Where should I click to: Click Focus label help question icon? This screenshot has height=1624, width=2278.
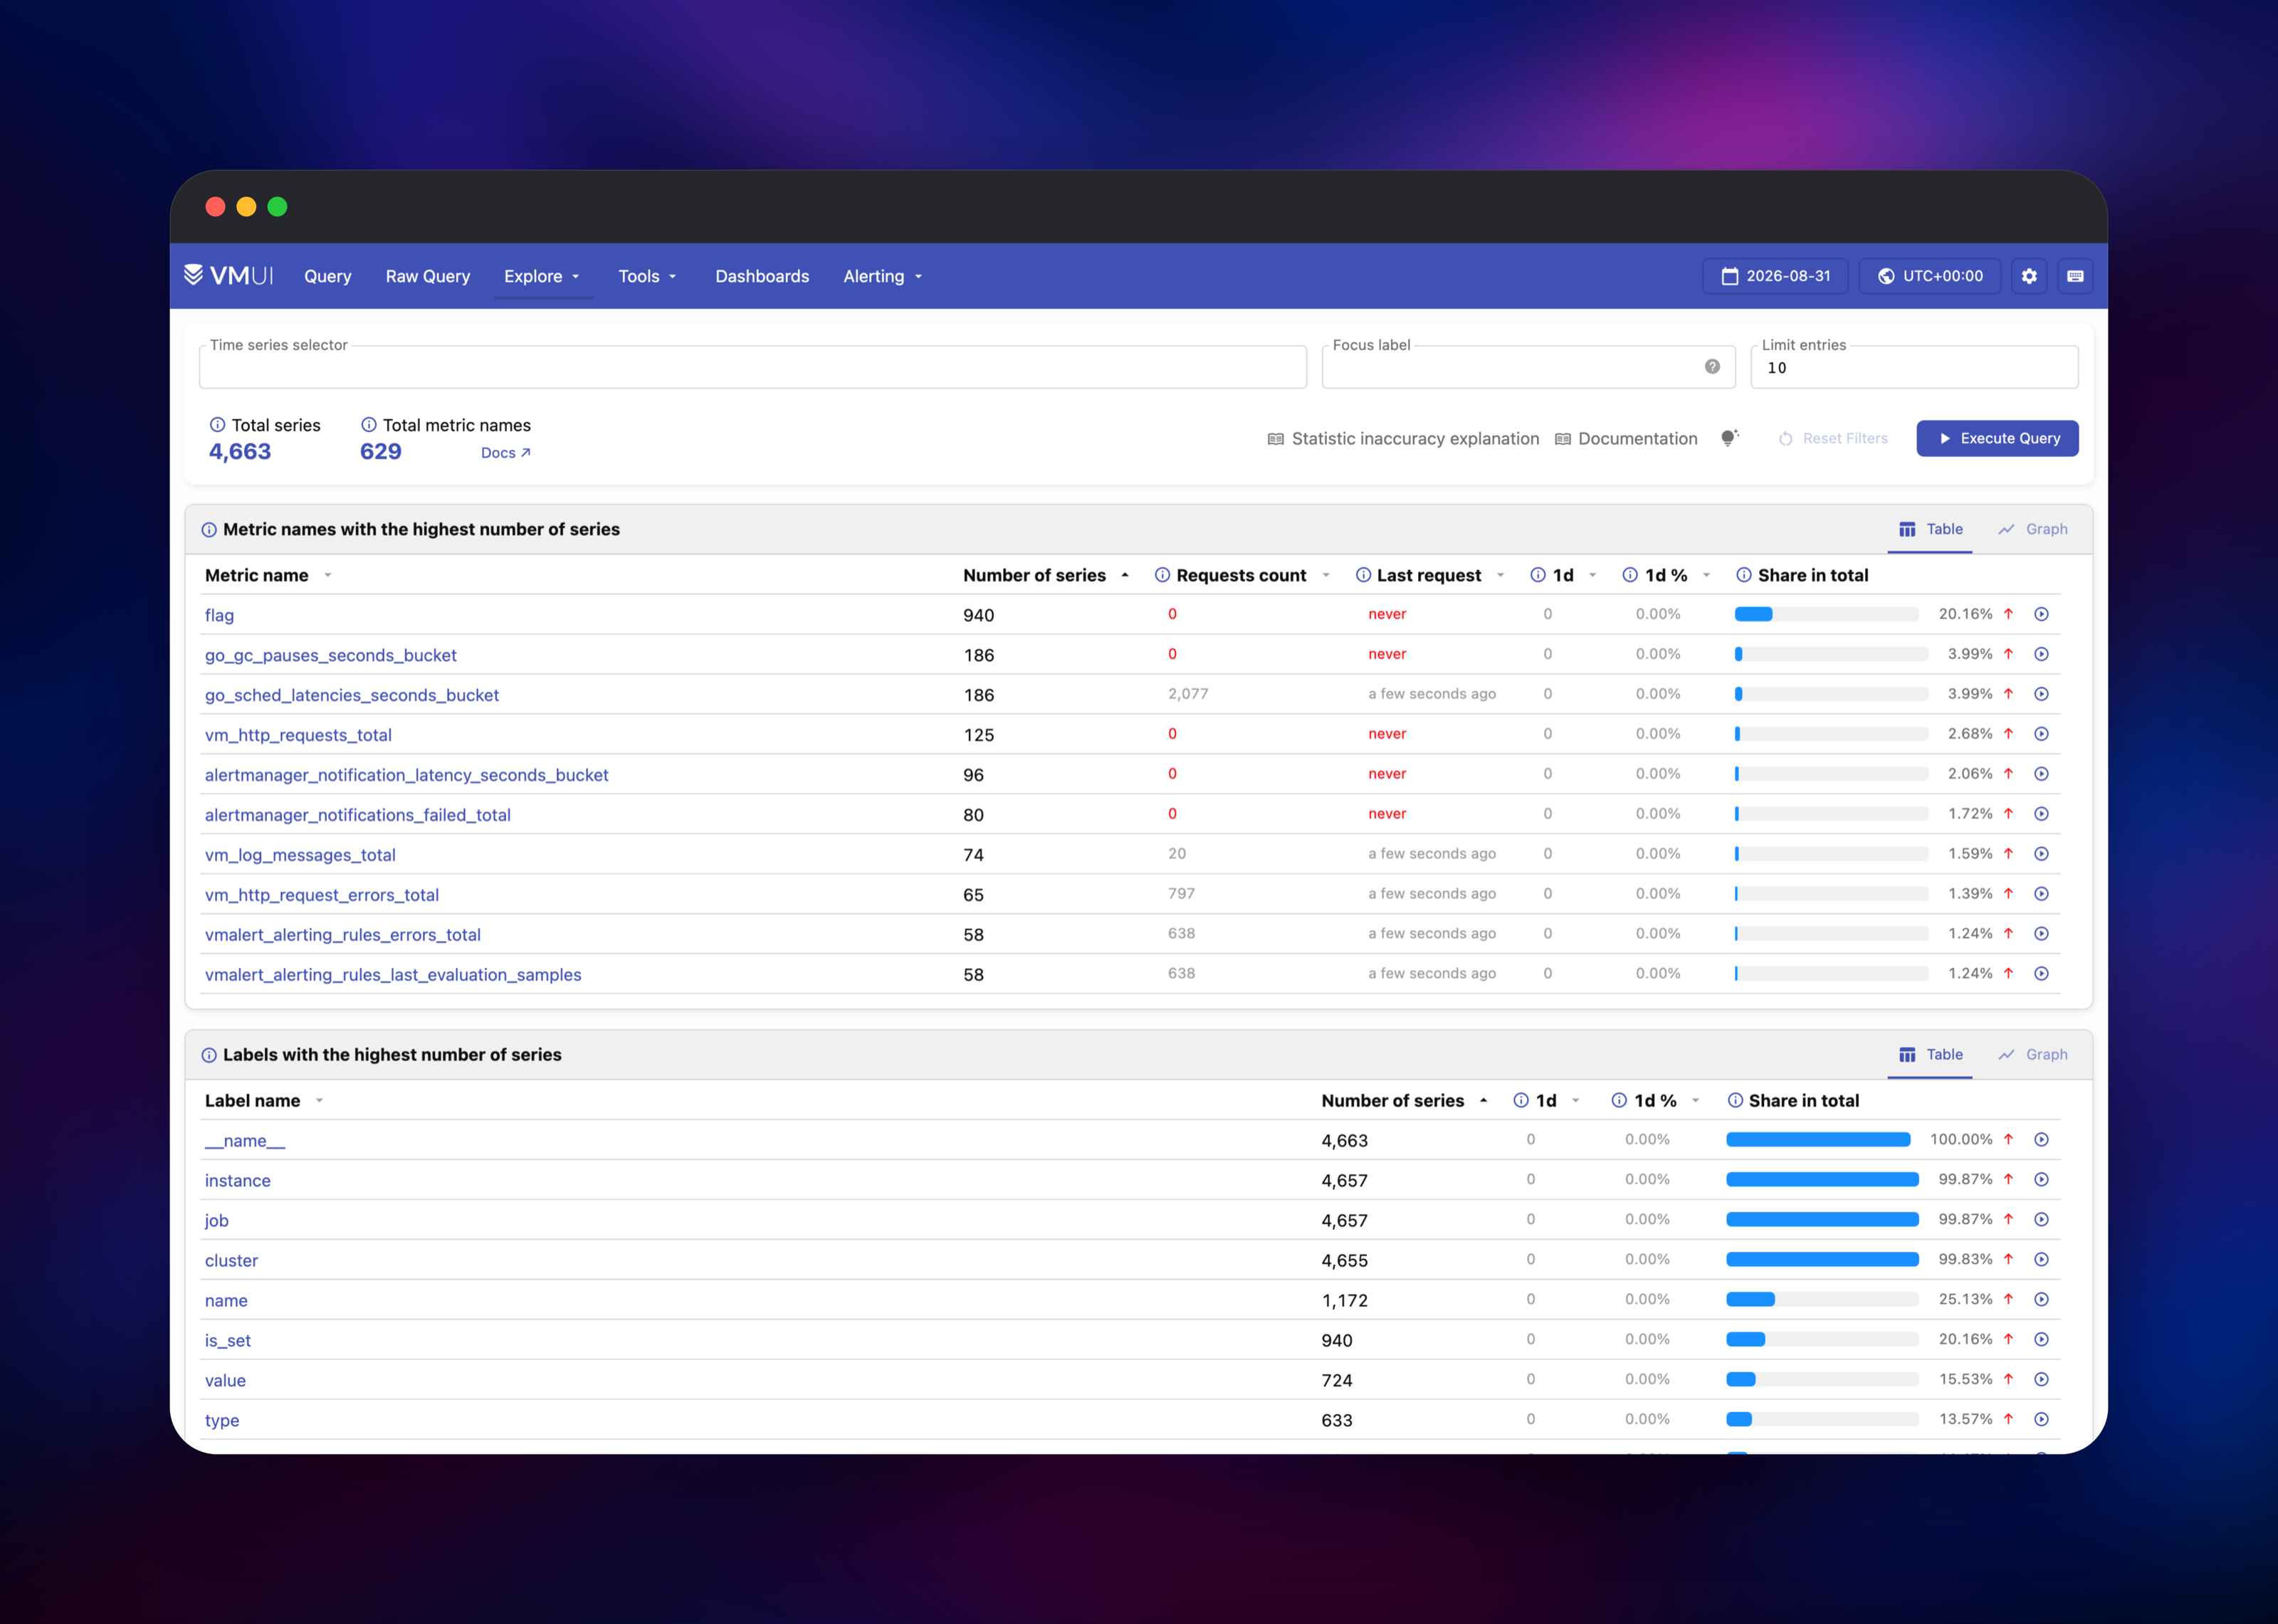coord(1712,366)
